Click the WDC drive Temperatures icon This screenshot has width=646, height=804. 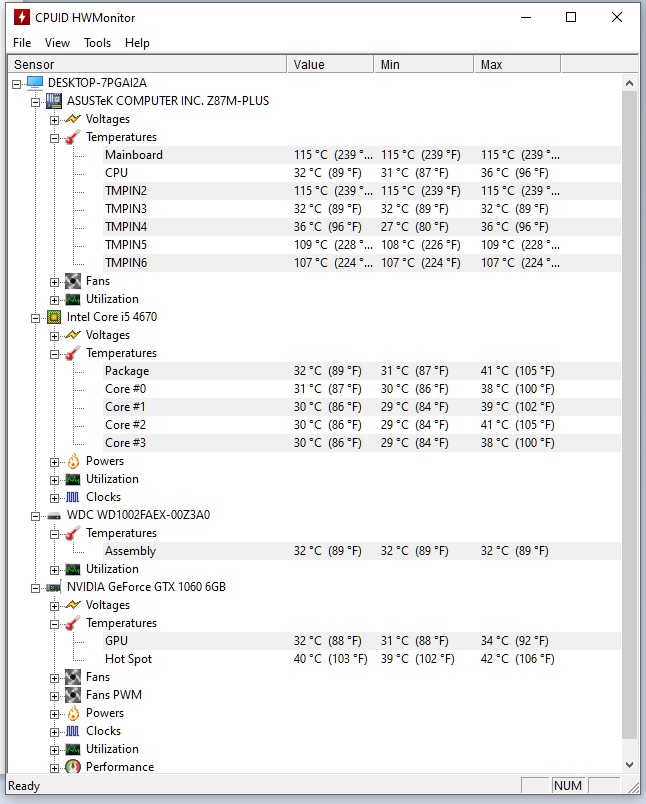click(73, 533)
